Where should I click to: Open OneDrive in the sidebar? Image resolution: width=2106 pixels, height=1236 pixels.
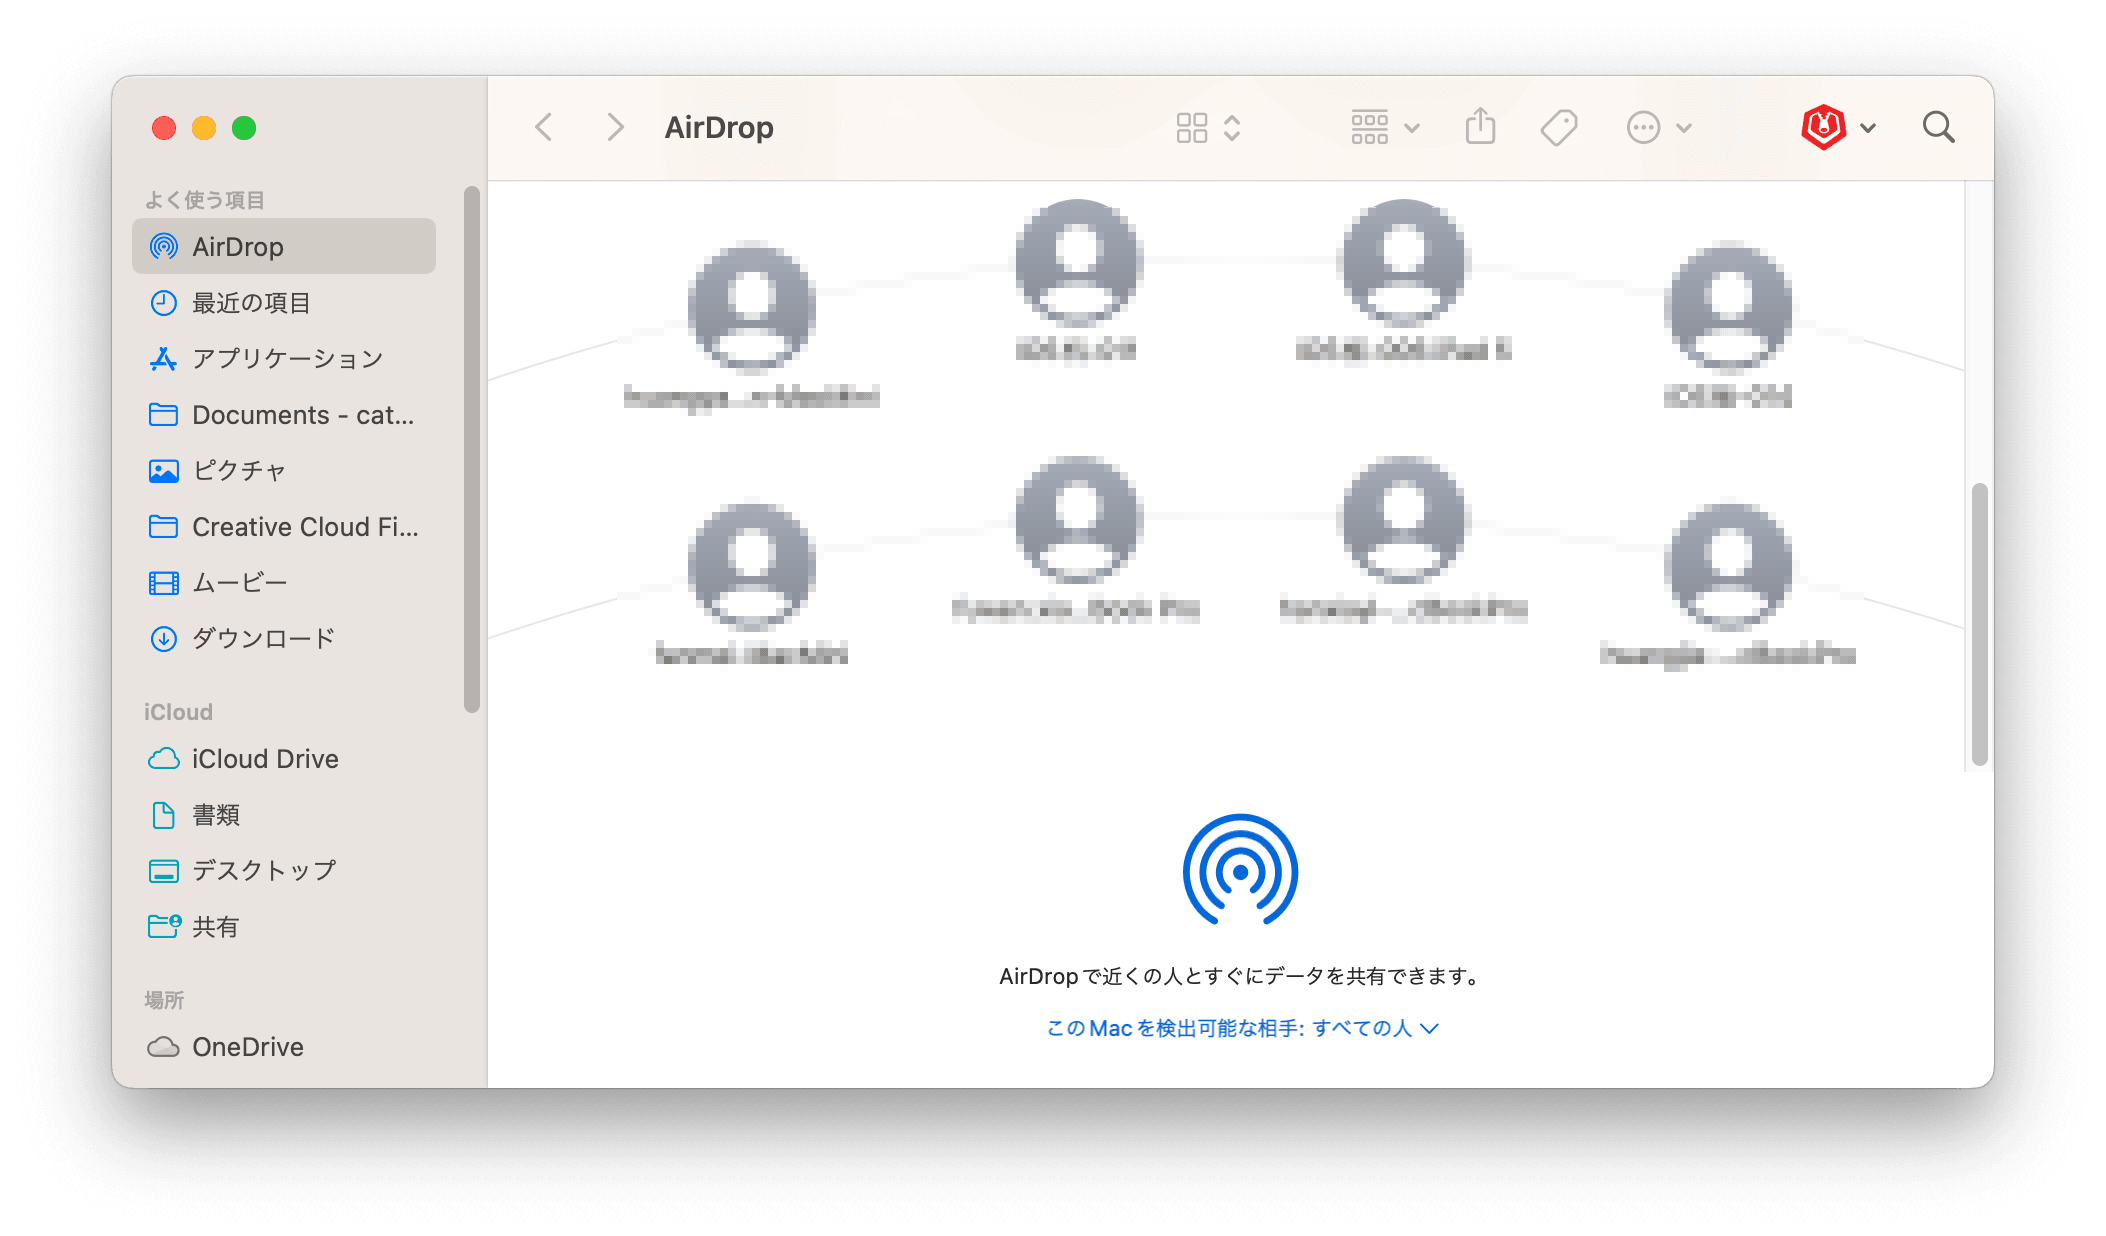tap(284, 1047)
